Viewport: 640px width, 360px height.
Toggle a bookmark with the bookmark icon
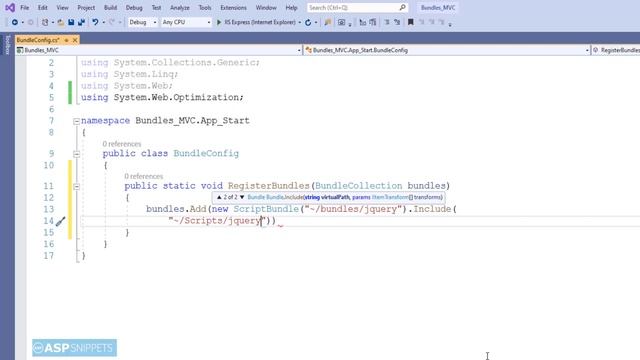411,22
